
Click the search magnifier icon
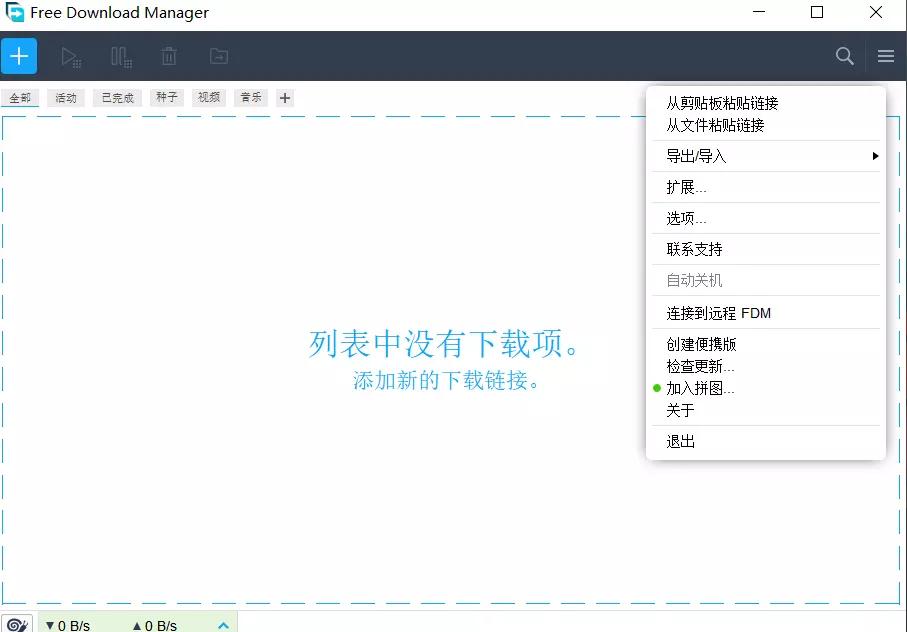(844, 56)
